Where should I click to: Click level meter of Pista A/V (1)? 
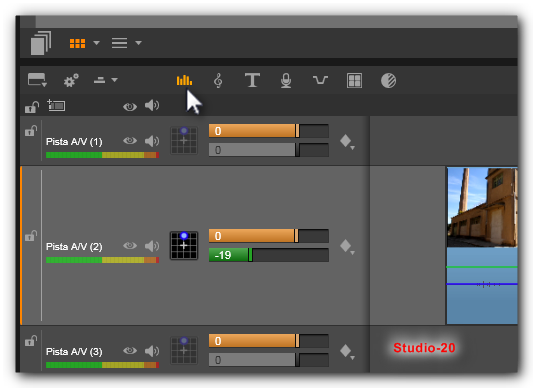102,155
